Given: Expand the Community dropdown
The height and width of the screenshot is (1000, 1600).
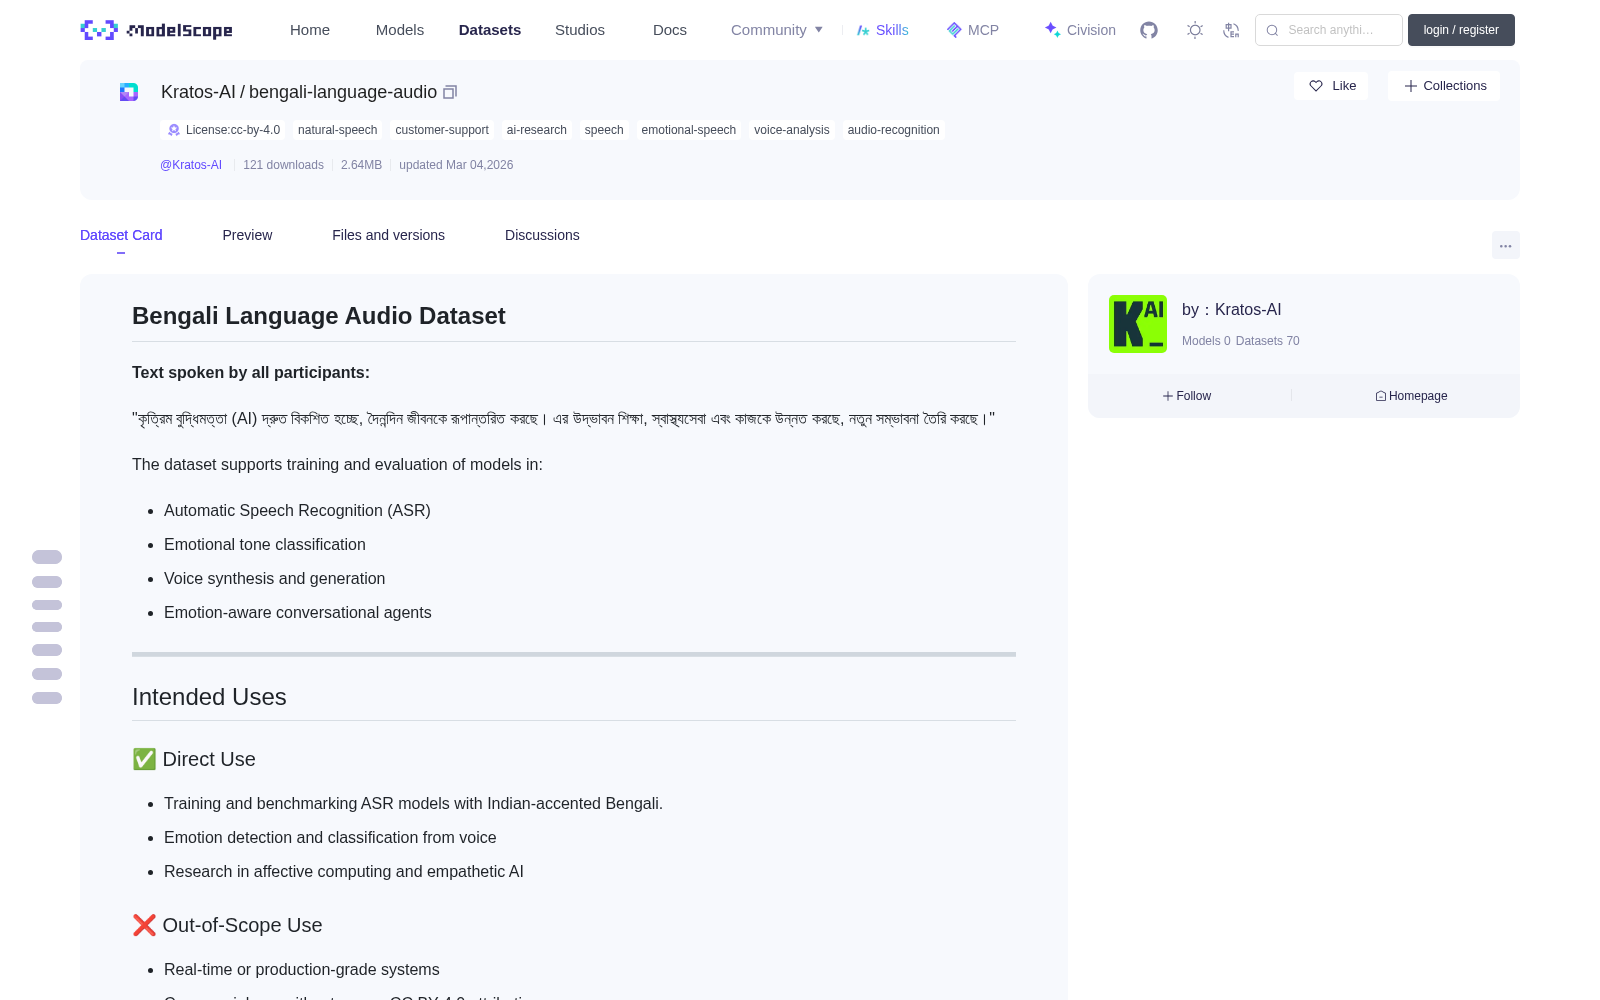Looking at the screenshot, I should [777, 30].
